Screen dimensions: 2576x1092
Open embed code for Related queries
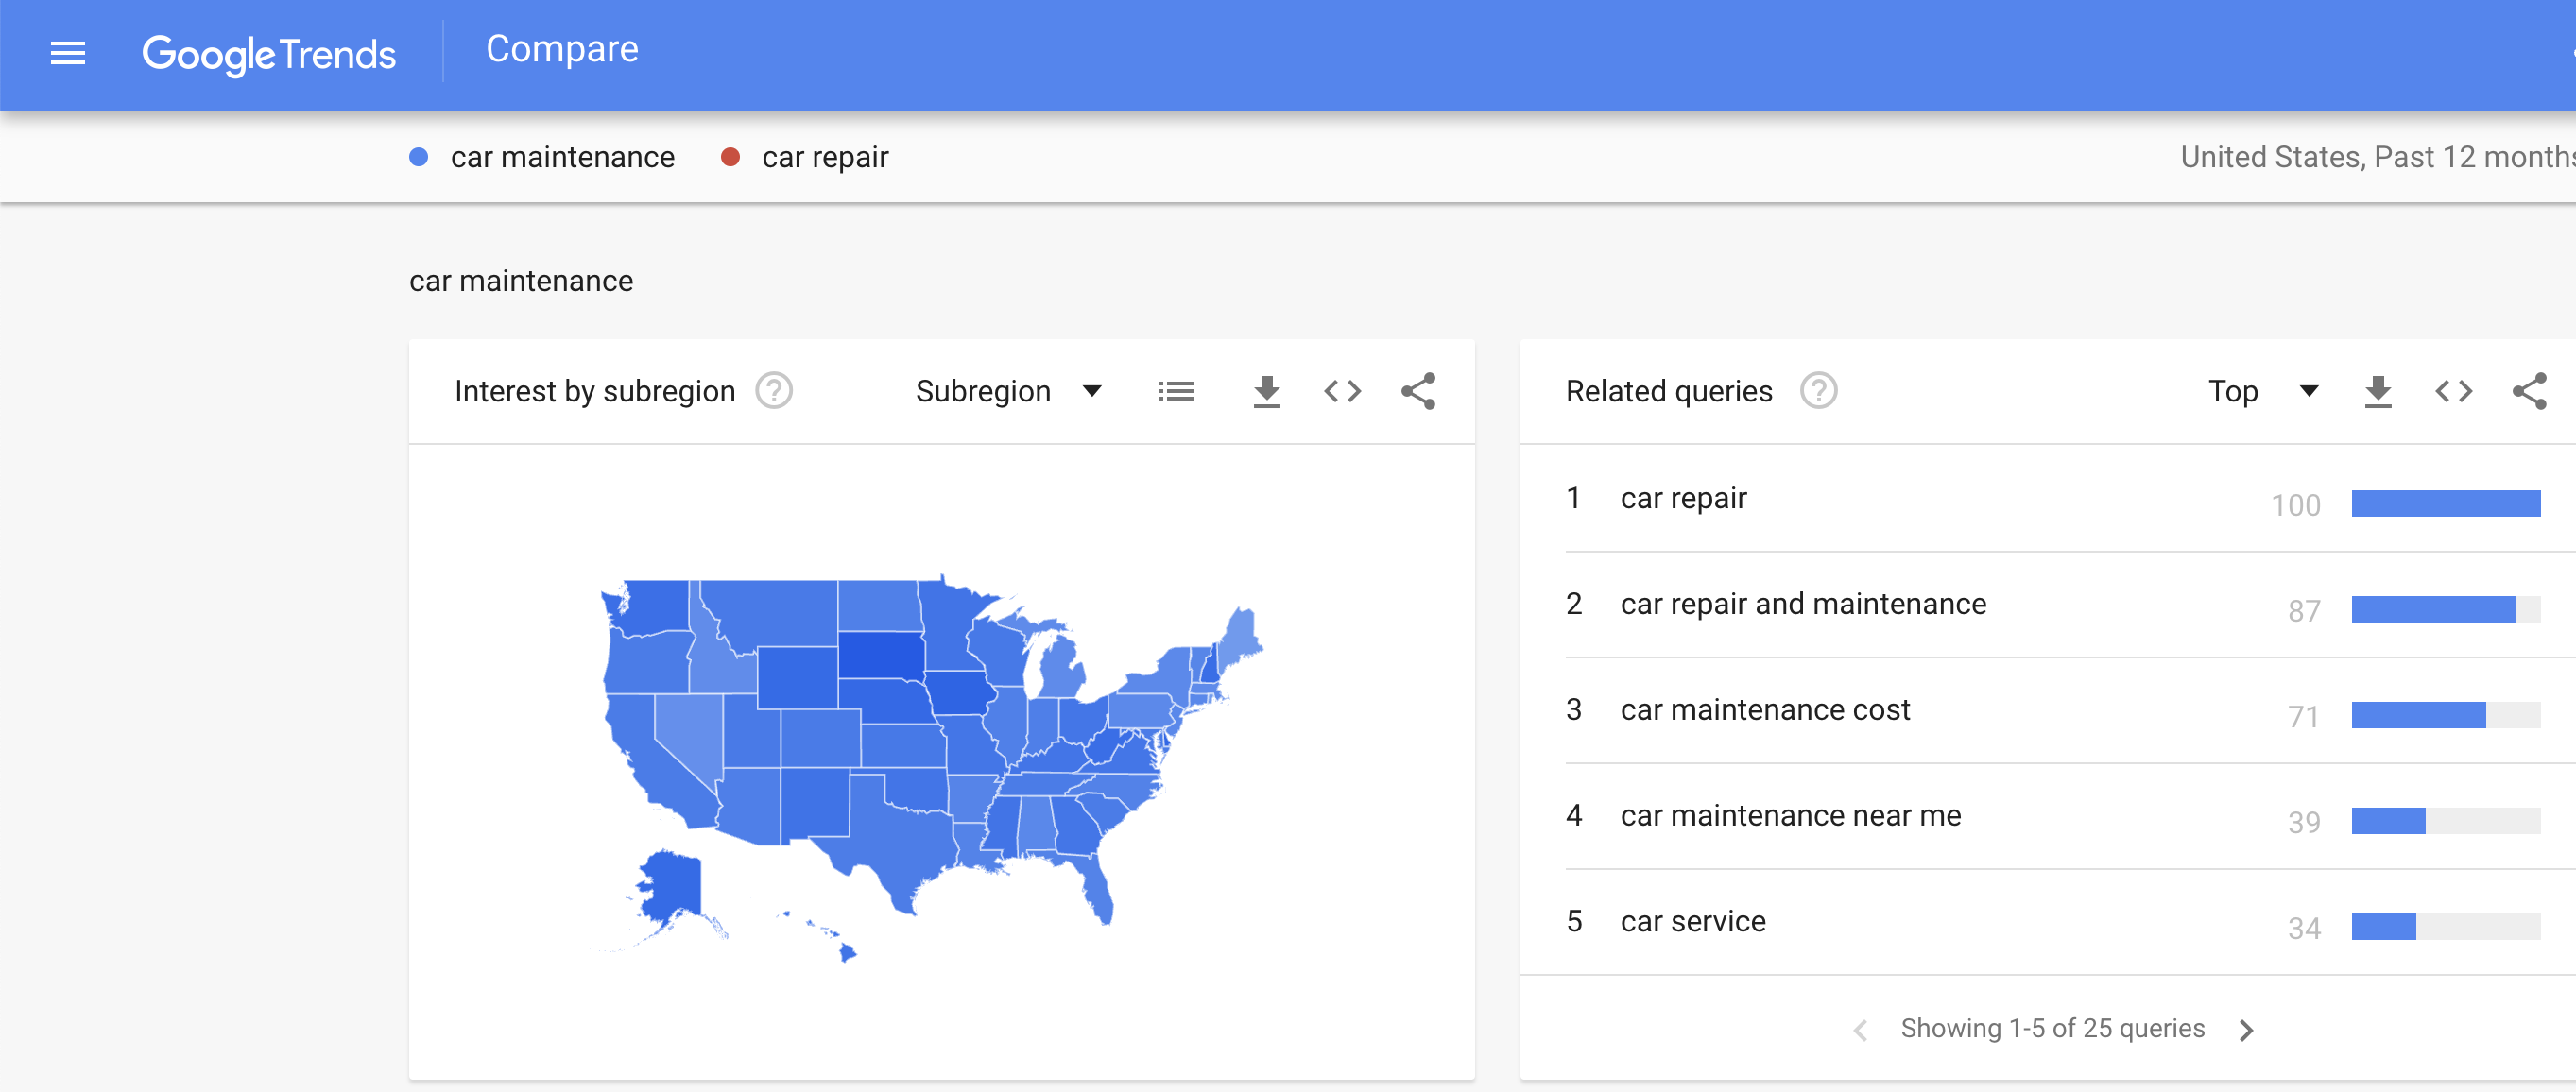2453,391
